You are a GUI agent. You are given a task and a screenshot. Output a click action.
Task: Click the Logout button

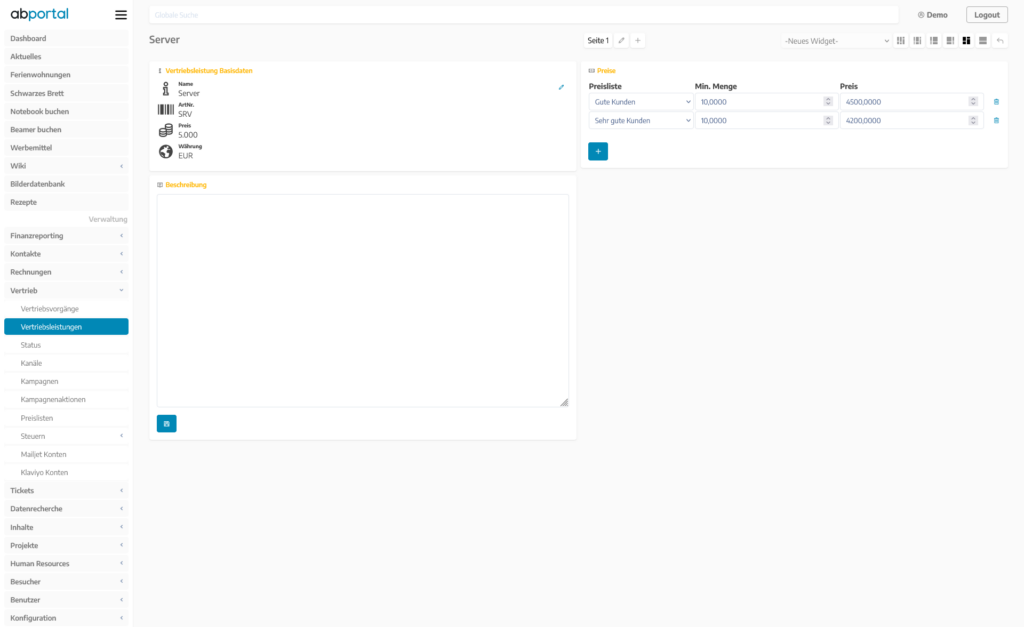tap(986, 15)
